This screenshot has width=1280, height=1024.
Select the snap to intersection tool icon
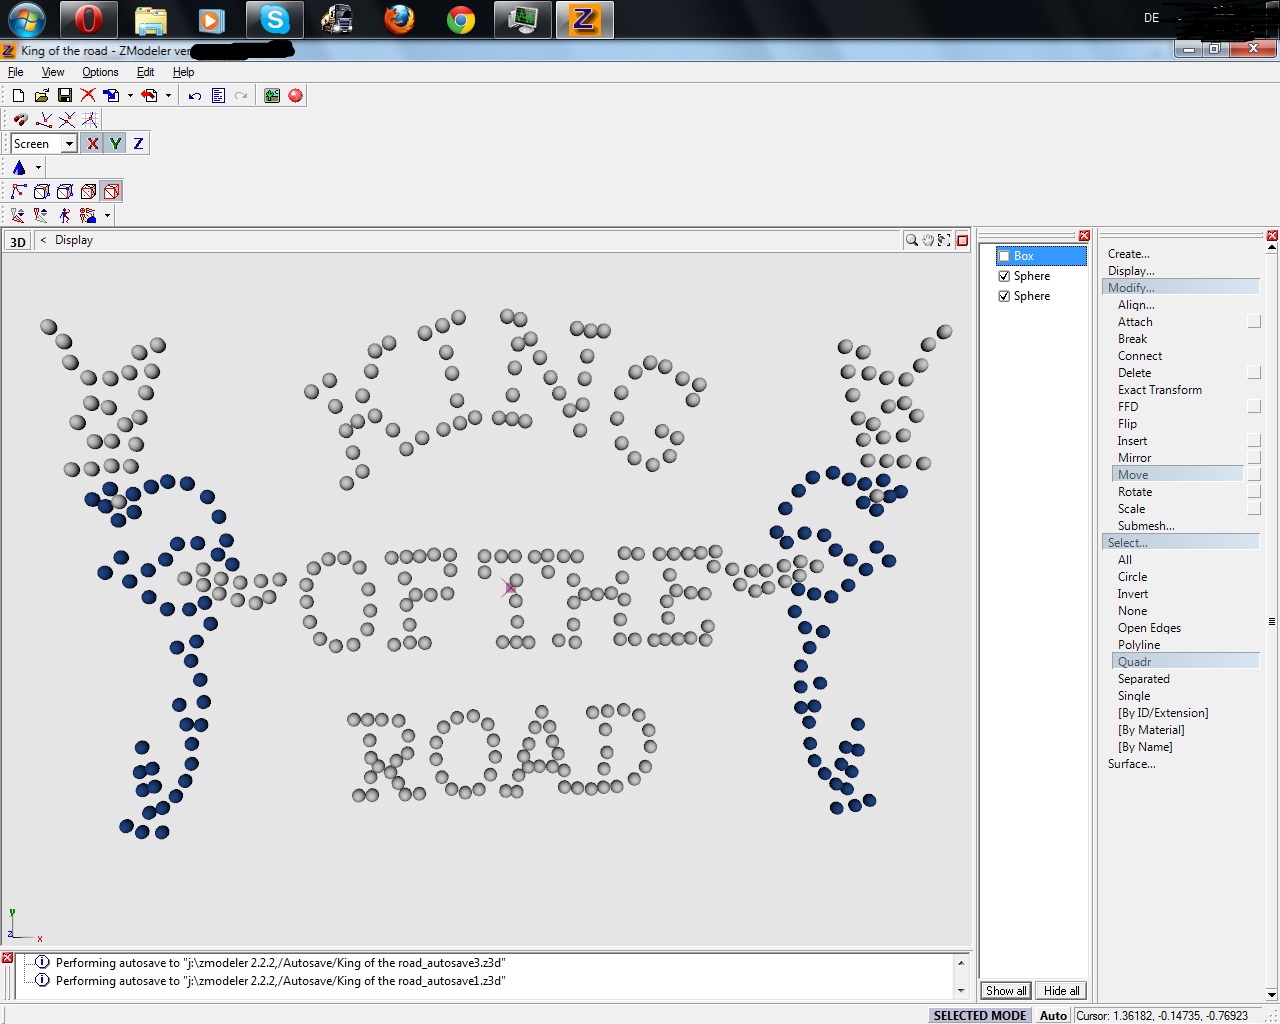[x=66, y=120]
